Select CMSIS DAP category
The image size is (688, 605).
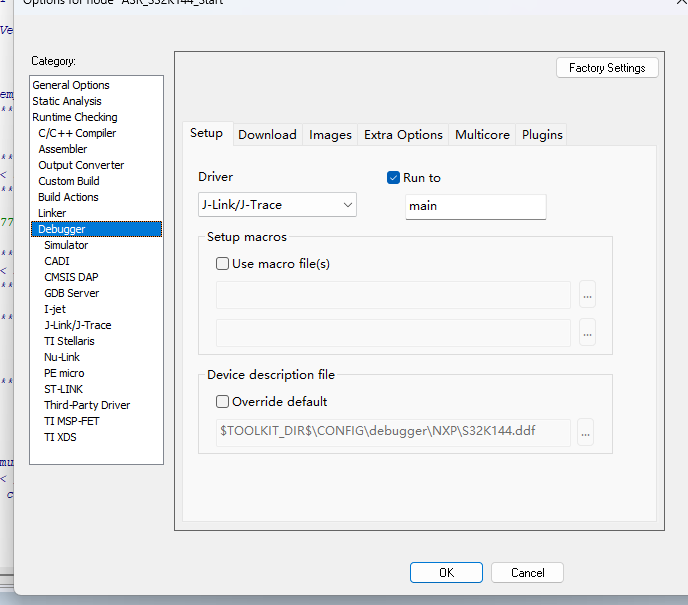[x=71, y=277]
